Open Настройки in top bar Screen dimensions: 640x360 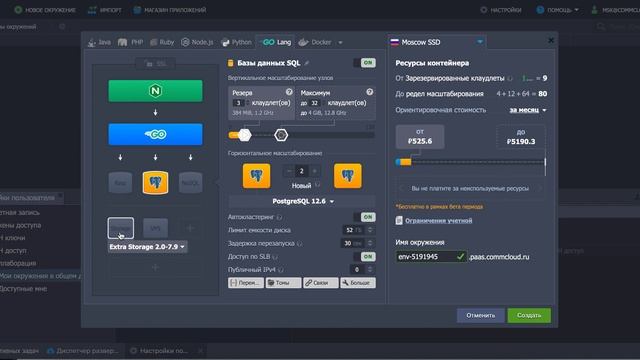pos(501,10)
